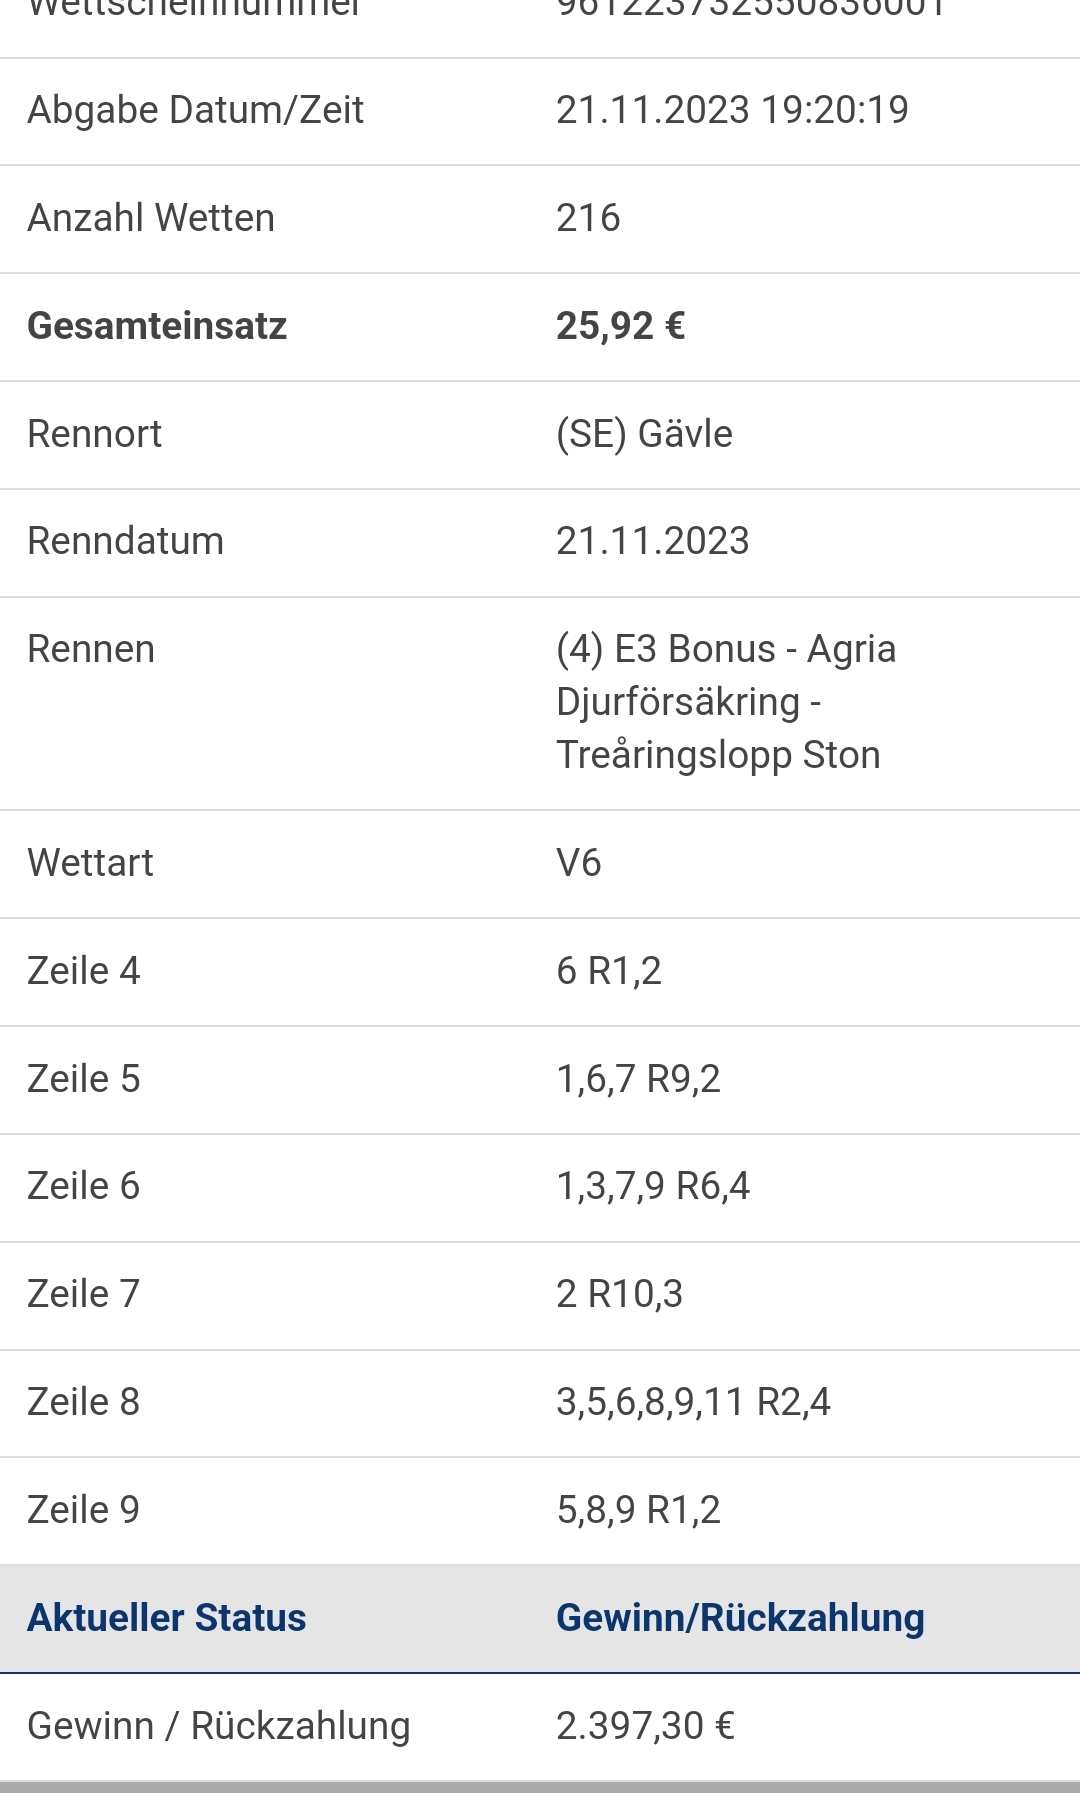Select Zeile 4 picks 6 R1,2

(x=609, y=971)
